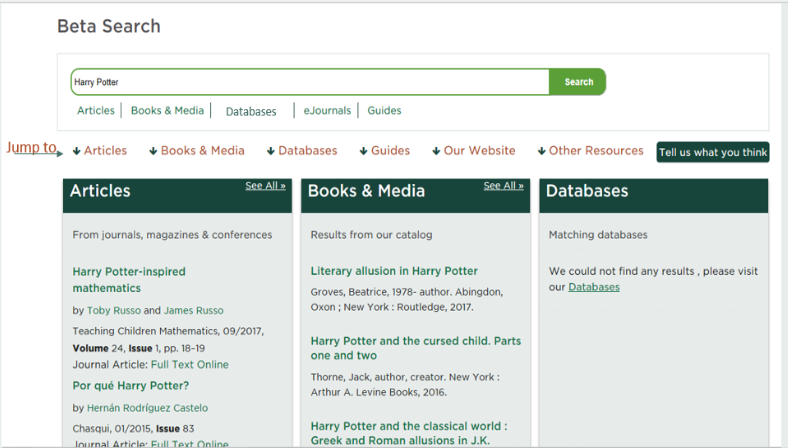Open author Toby Russo link
Image resolution: width=788 pixels, height=448 pixels.
coord(114,311)
